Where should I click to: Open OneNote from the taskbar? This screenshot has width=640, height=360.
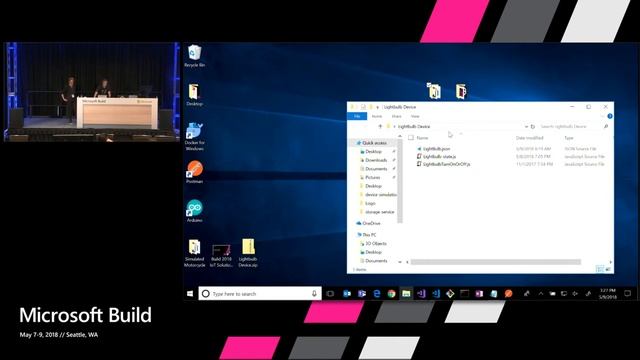click(479, 293)
